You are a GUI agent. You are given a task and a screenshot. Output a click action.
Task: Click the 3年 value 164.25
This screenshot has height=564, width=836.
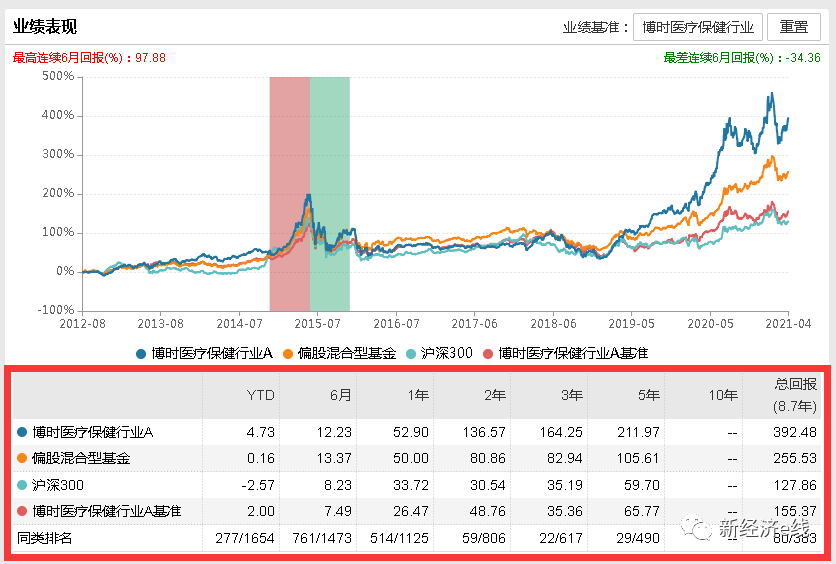pos(561,432)
